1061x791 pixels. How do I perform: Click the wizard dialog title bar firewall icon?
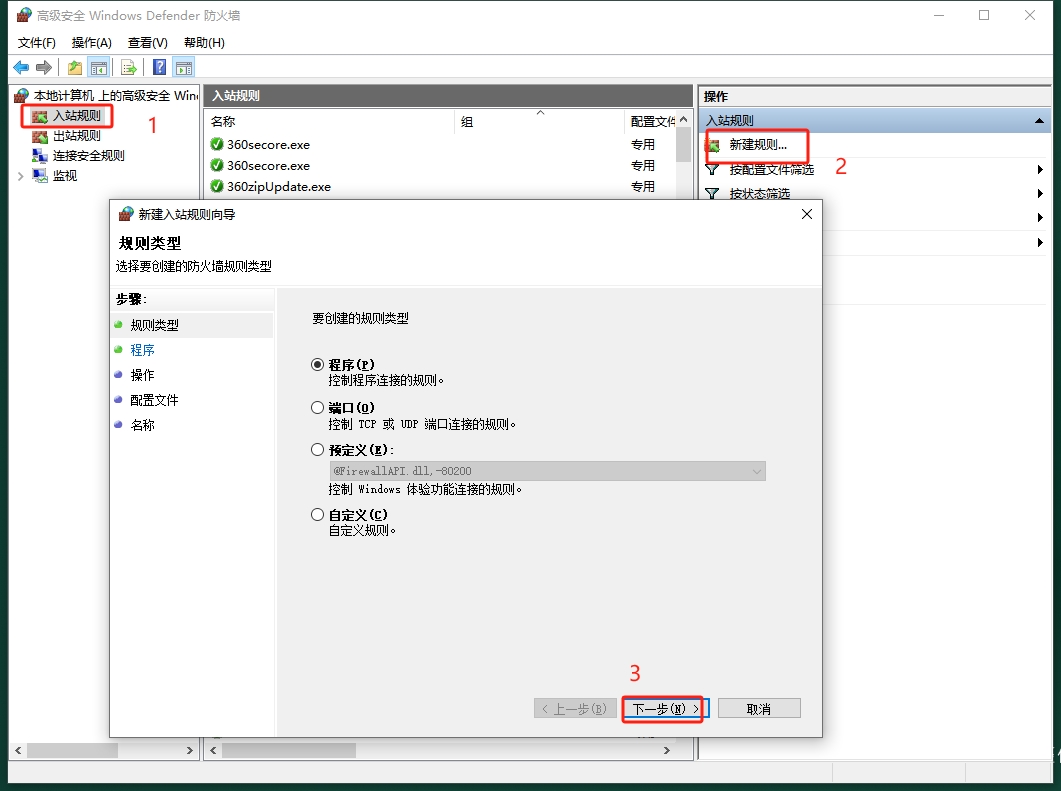pyautogui.click(x=126, y=214)
